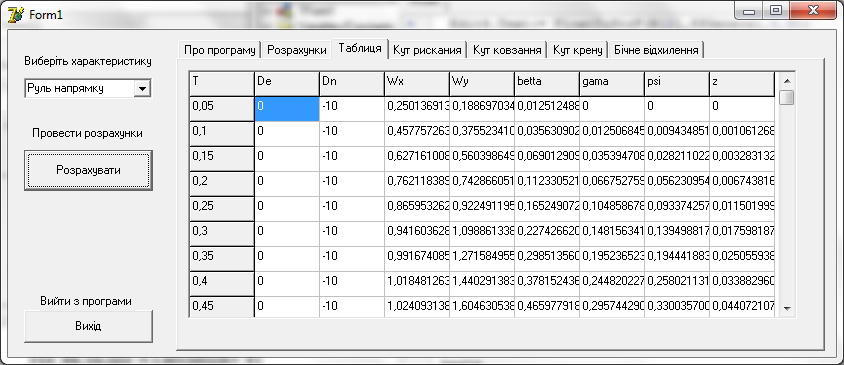This screenshot has height=365, width=844.
Task: Click the Вийти з програми label
Action: (86, 301)
